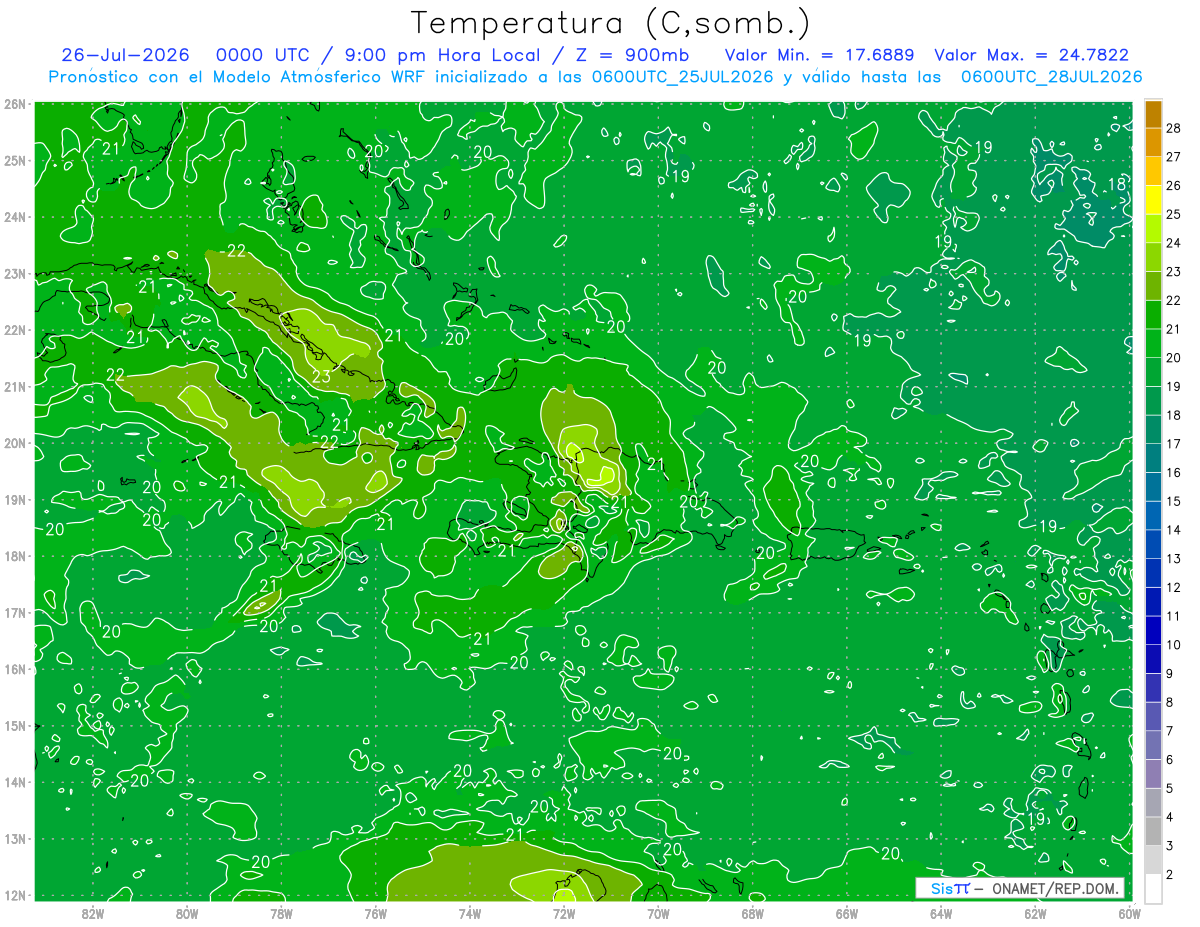Click the '17' label on the color scale
Viewport: 1200px width, 927px height.
(x=1175, y=445)
